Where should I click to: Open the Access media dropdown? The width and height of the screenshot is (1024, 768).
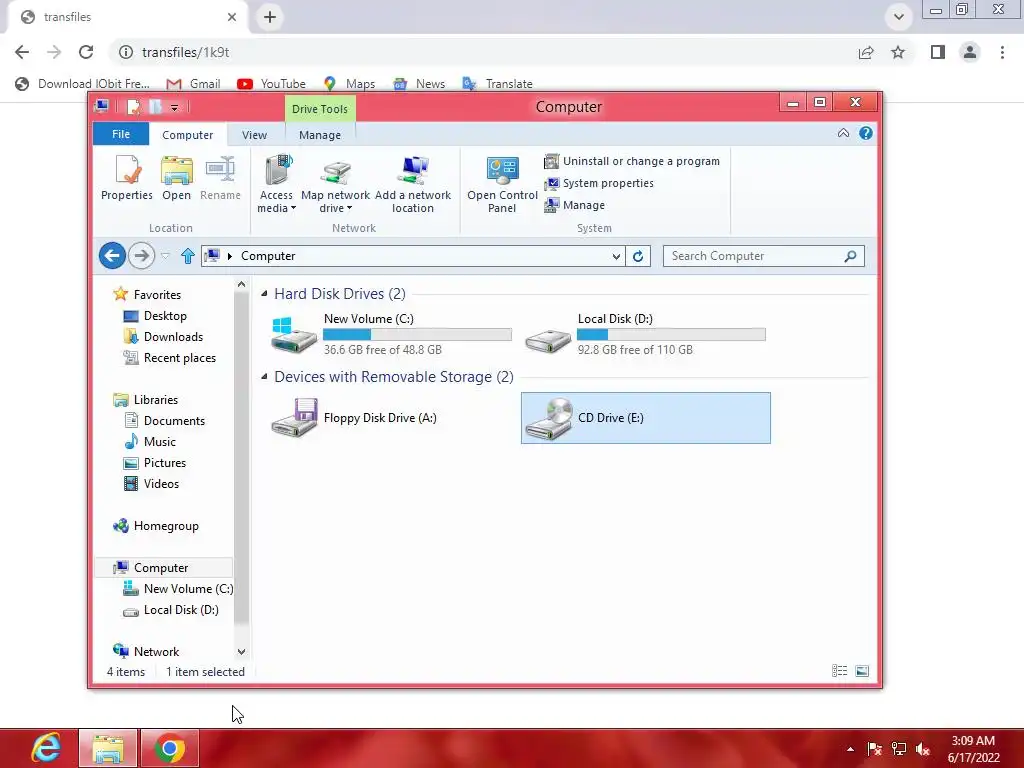pos(276,184)
